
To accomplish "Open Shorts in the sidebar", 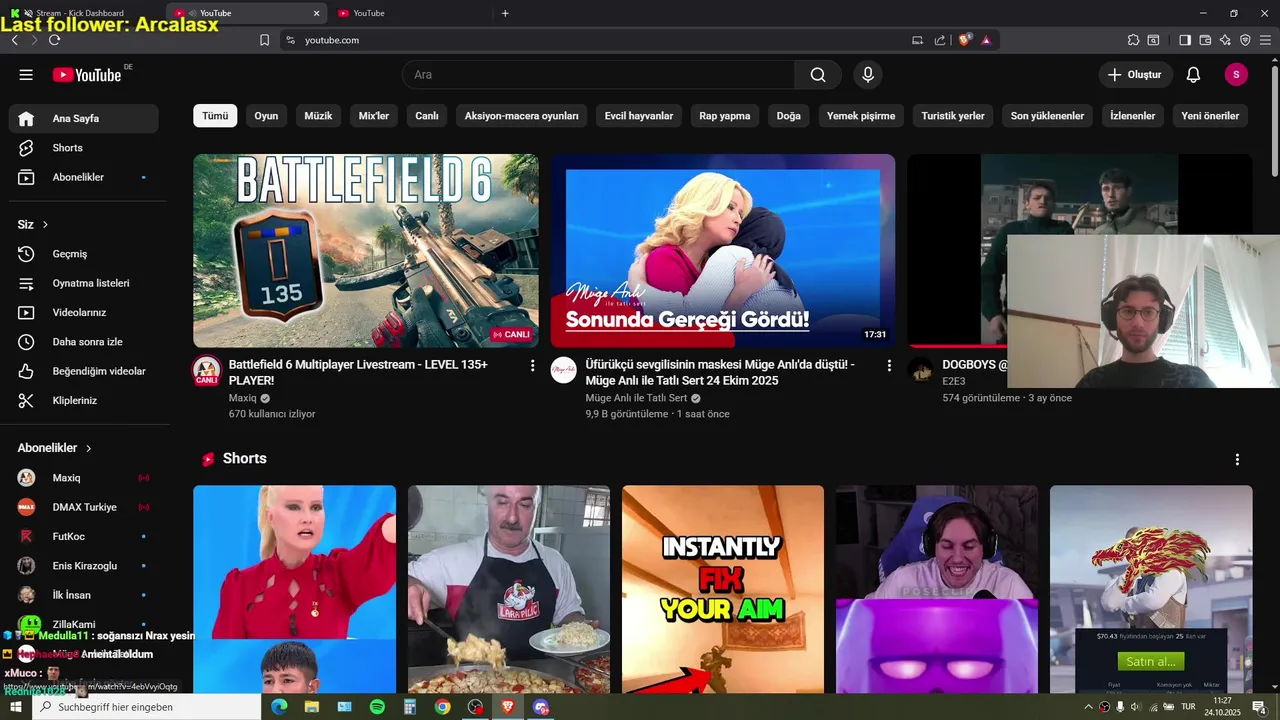I will pos(84,148).
